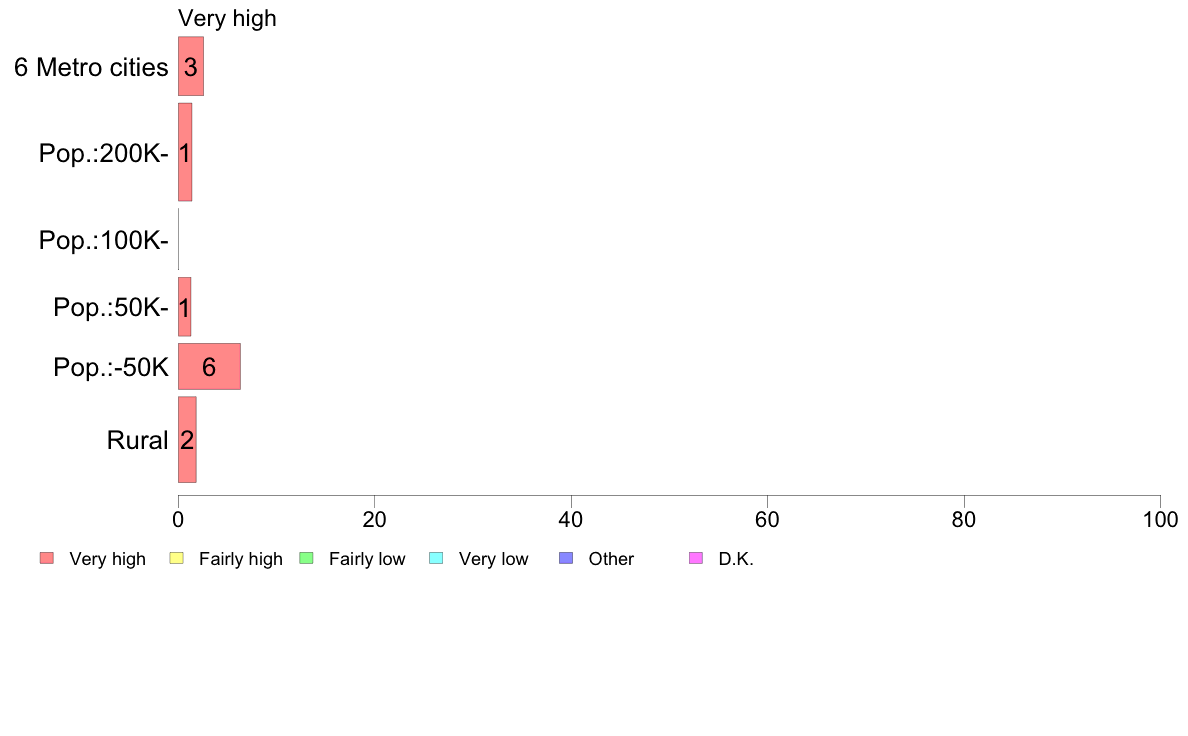1188x736 pixels.
Task: Select the Pop.:-50K bar showing 6
Action: click(209, 367)
